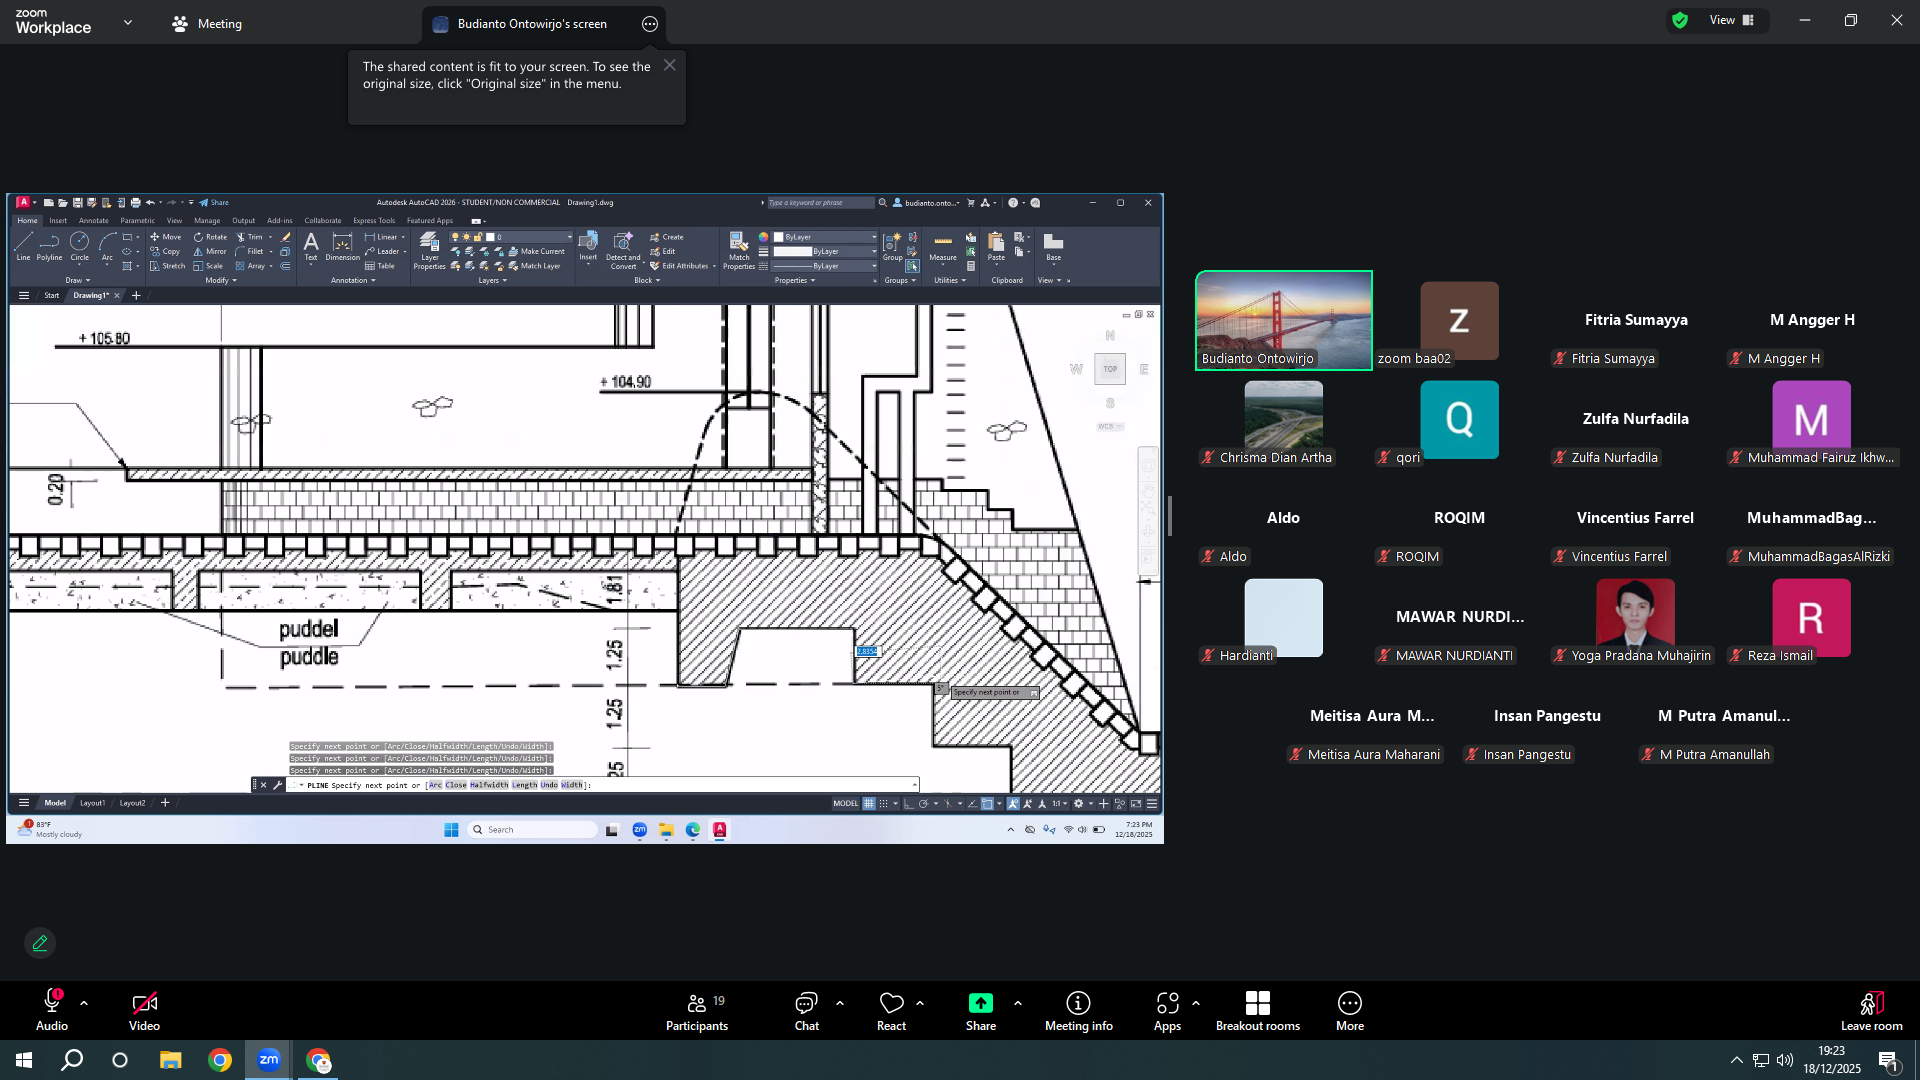1920x1080 pixels.
Task: Click the layer 0 color swatch
Action: (x=490, y=237)
